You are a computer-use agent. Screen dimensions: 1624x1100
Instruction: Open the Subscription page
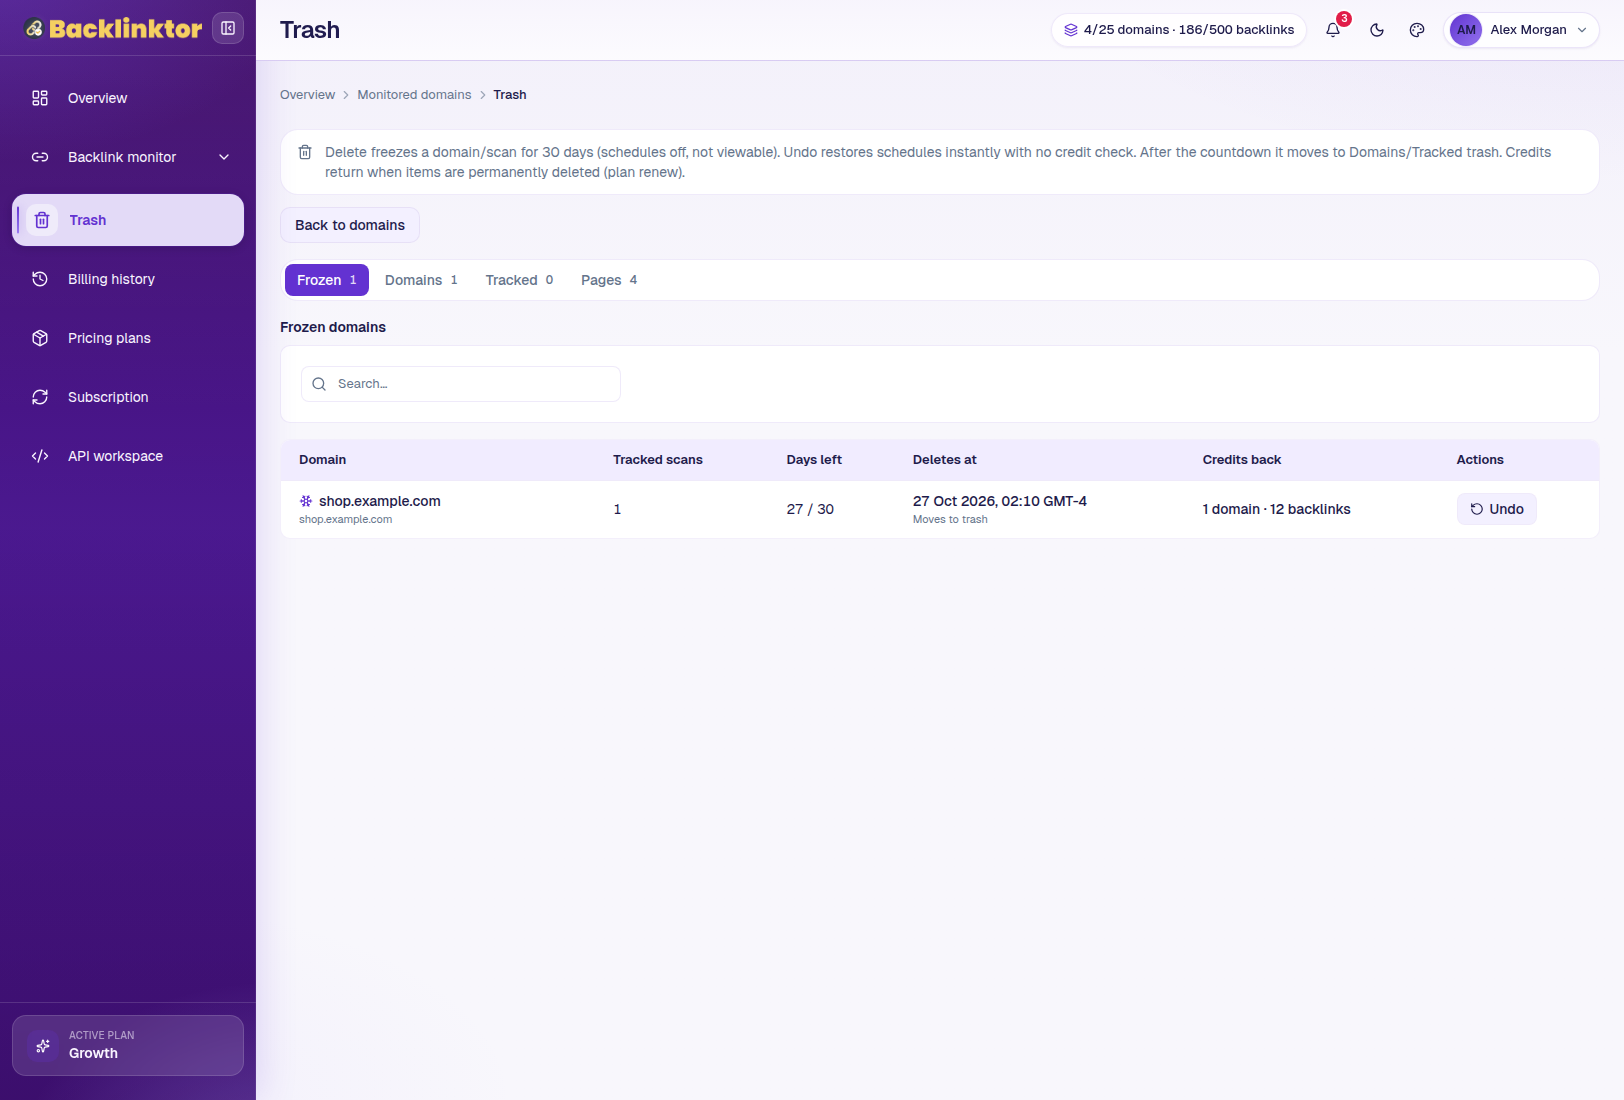(x=128, y=397)
